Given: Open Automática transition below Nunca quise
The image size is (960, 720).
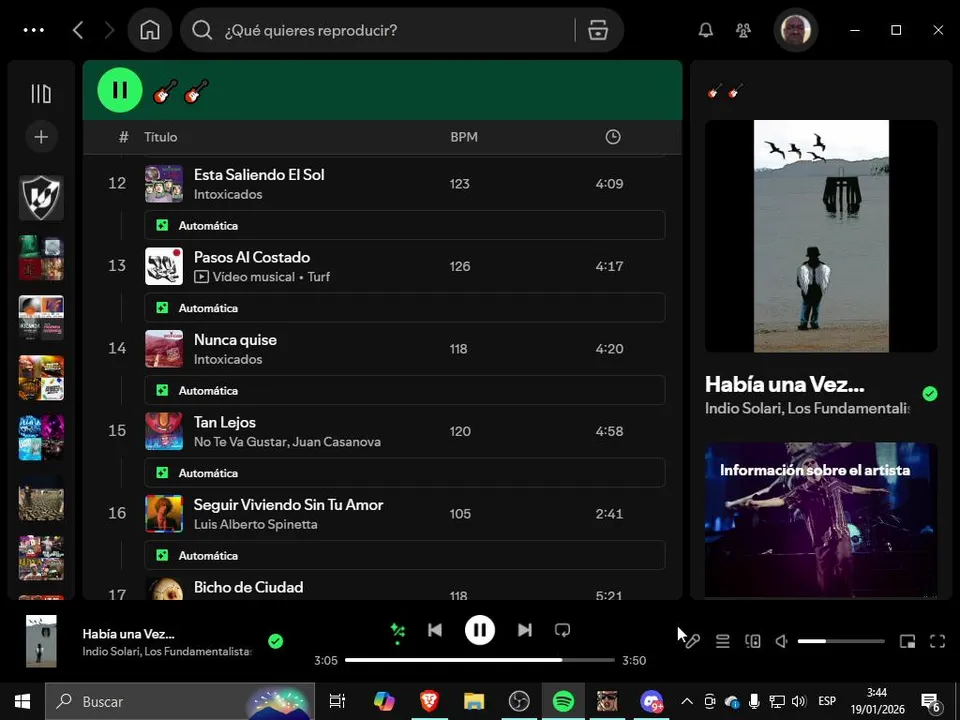Looking at the screenshot, I should (405, 390).
